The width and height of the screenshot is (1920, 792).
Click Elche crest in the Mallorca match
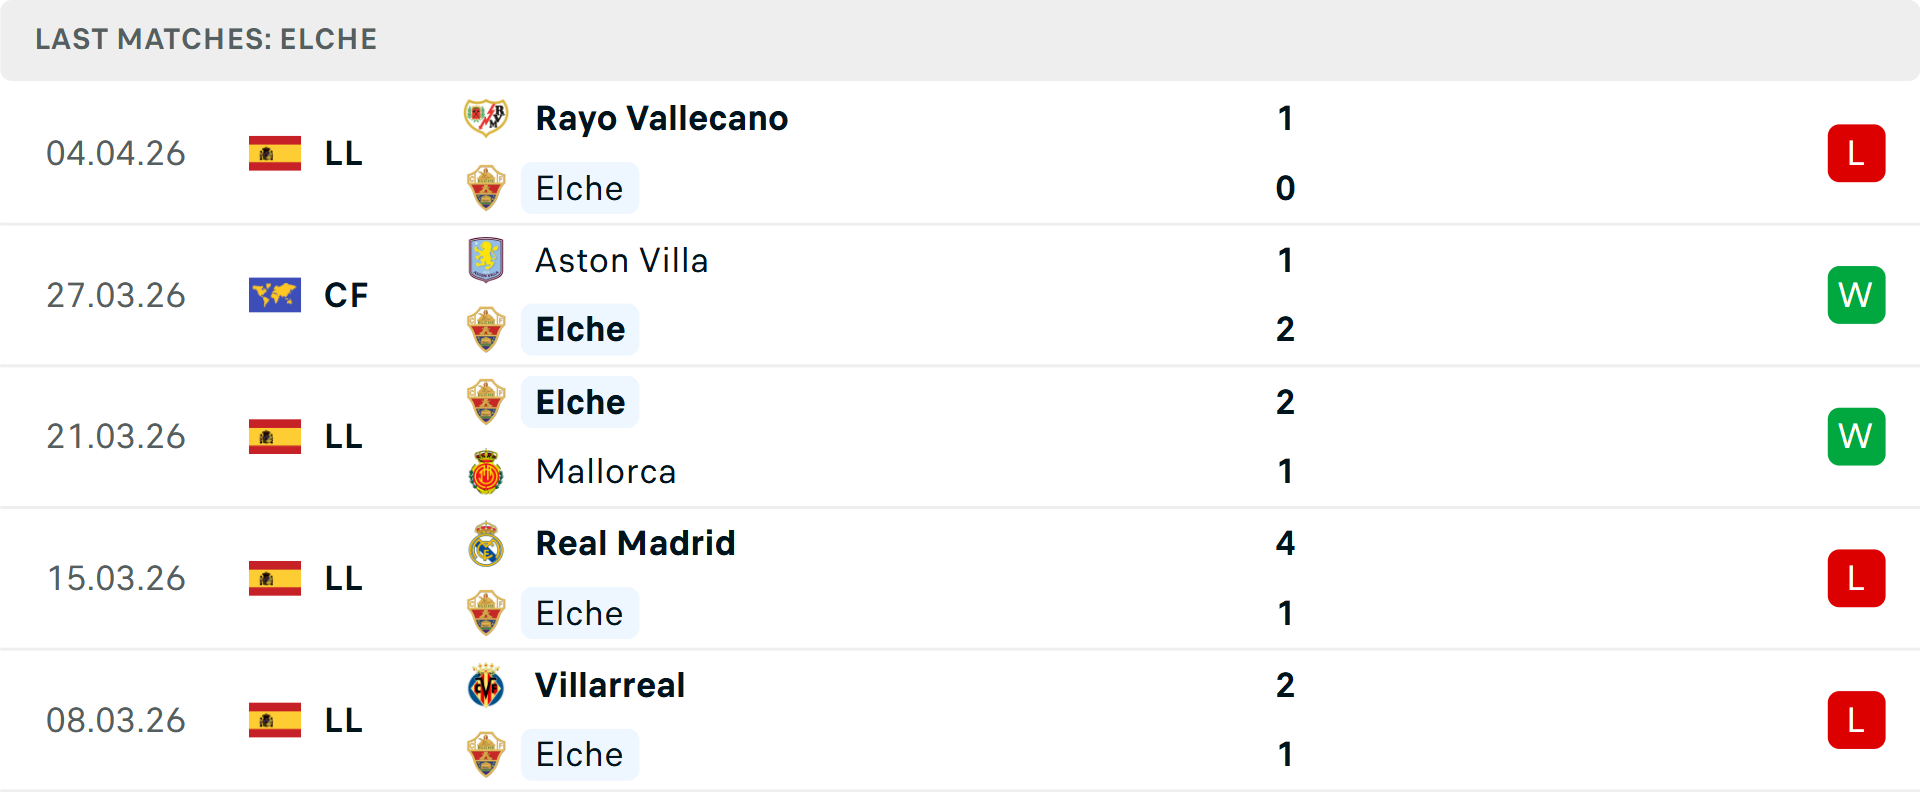pyautogui.click(x=486, y=402)
